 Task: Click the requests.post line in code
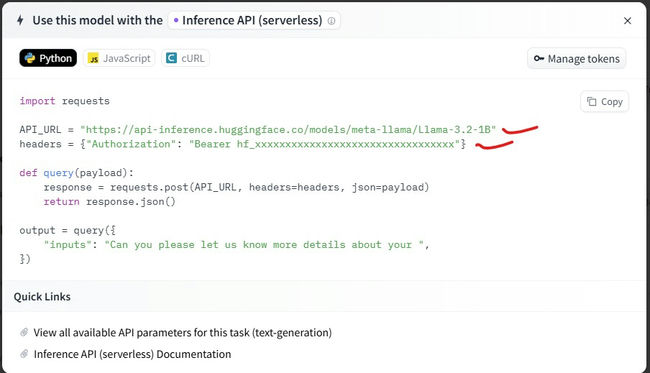(236, 187)
